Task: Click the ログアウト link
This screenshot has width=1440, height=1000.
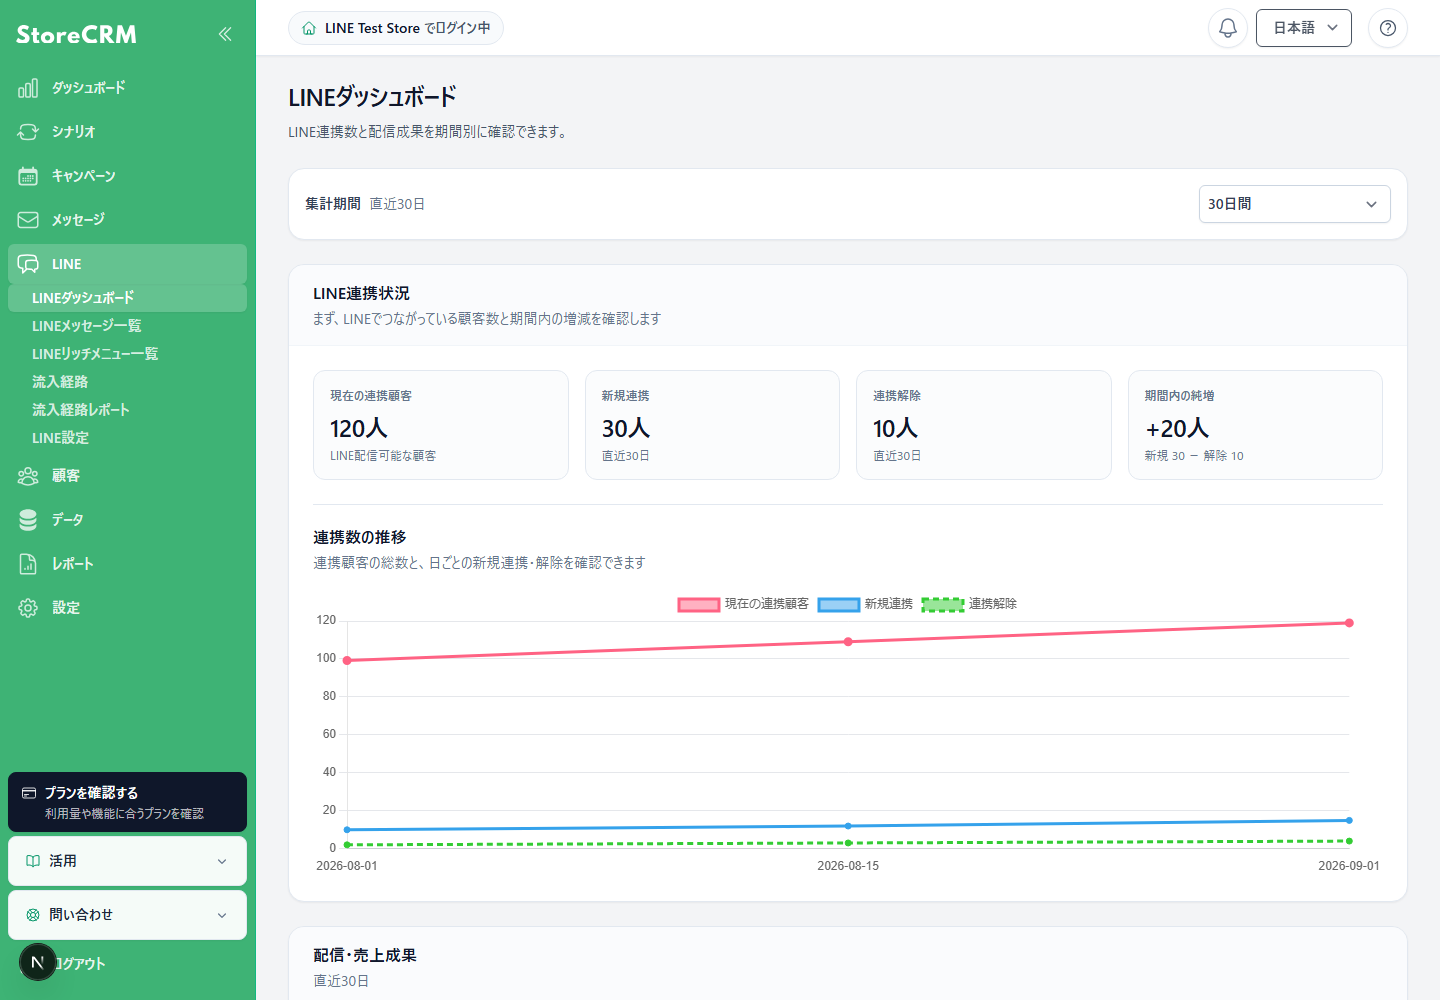Action: [80, 964]
